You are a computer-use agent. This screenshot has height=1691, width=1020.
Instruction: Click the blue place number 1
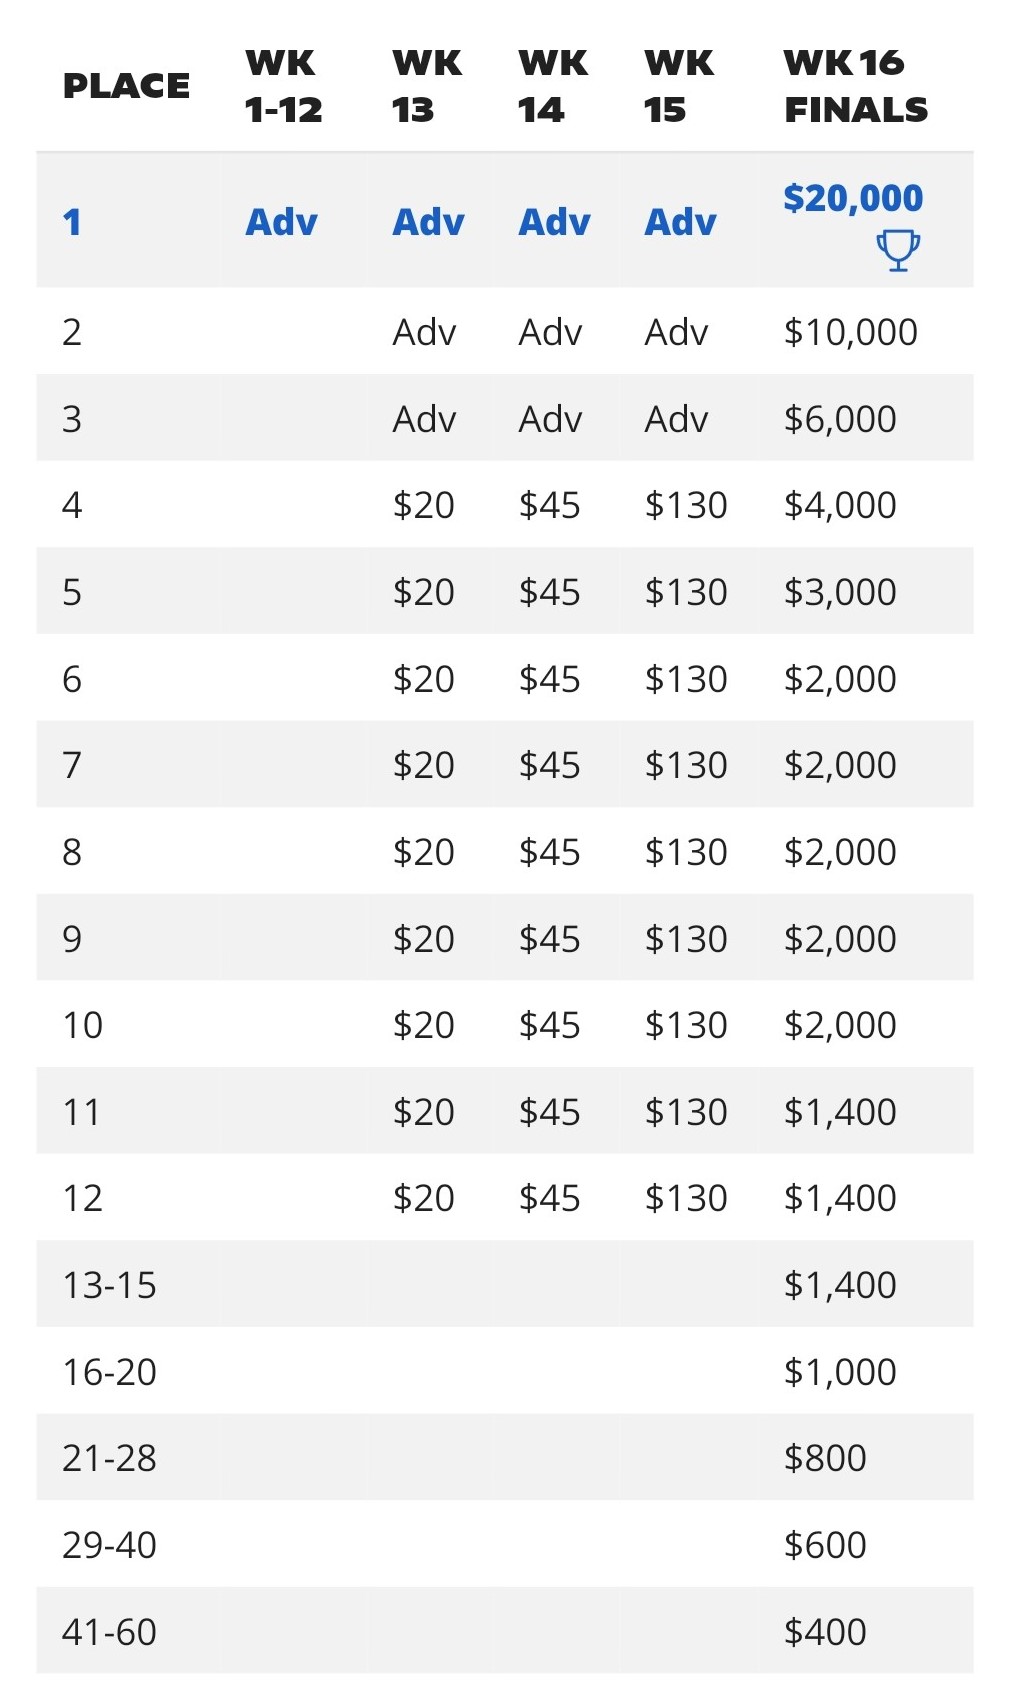(72, 222)
